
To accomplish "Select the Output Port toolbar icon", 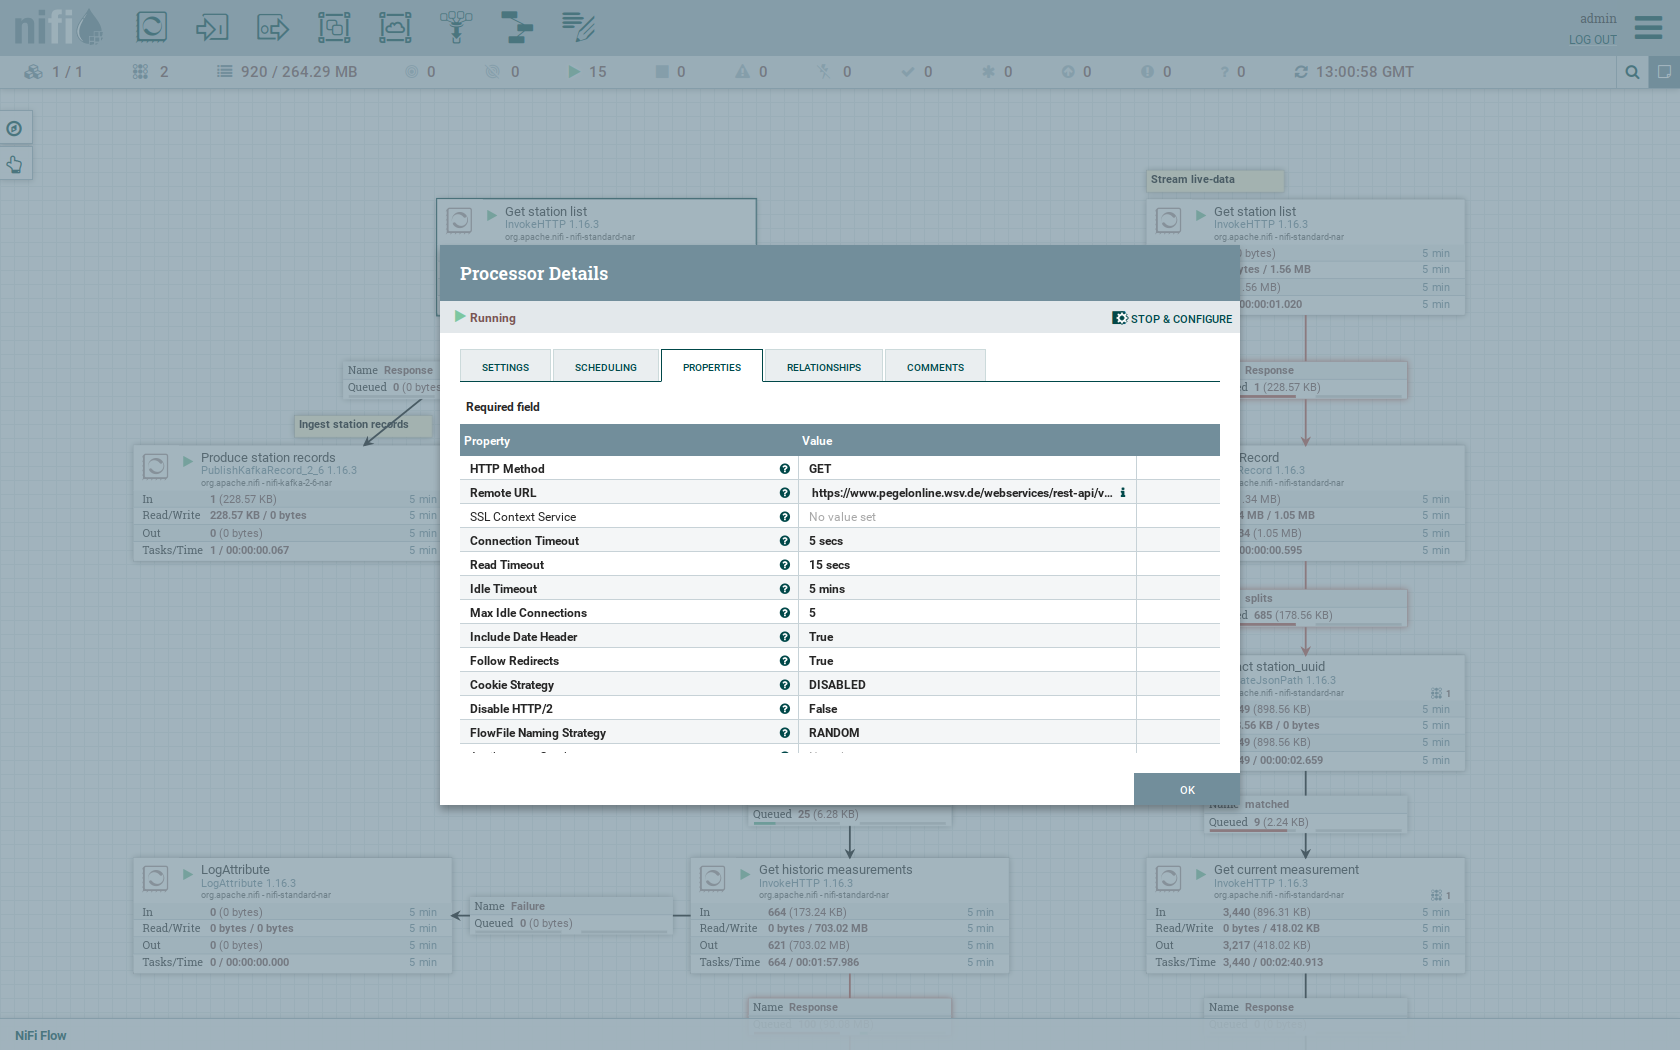I will (x=273, y=27).
